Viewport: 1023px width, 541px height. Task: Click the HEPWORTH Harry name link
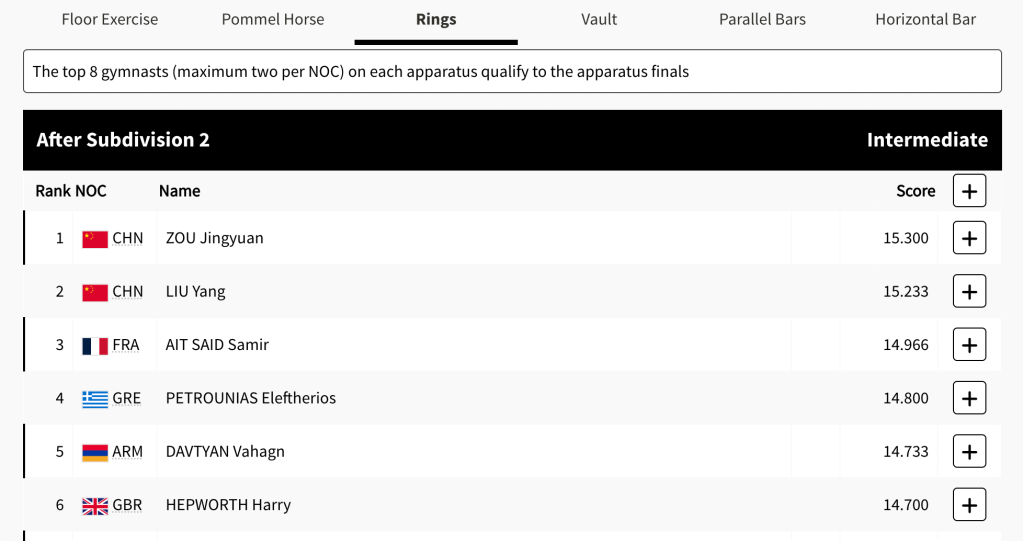coord(228,505)
